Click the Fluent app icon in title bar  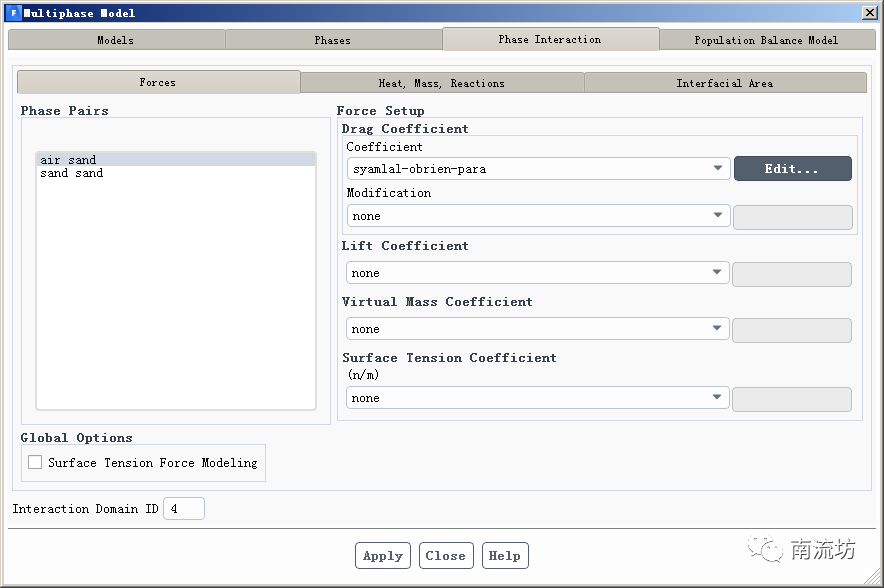pyautogui.click(x=12, y=13)
